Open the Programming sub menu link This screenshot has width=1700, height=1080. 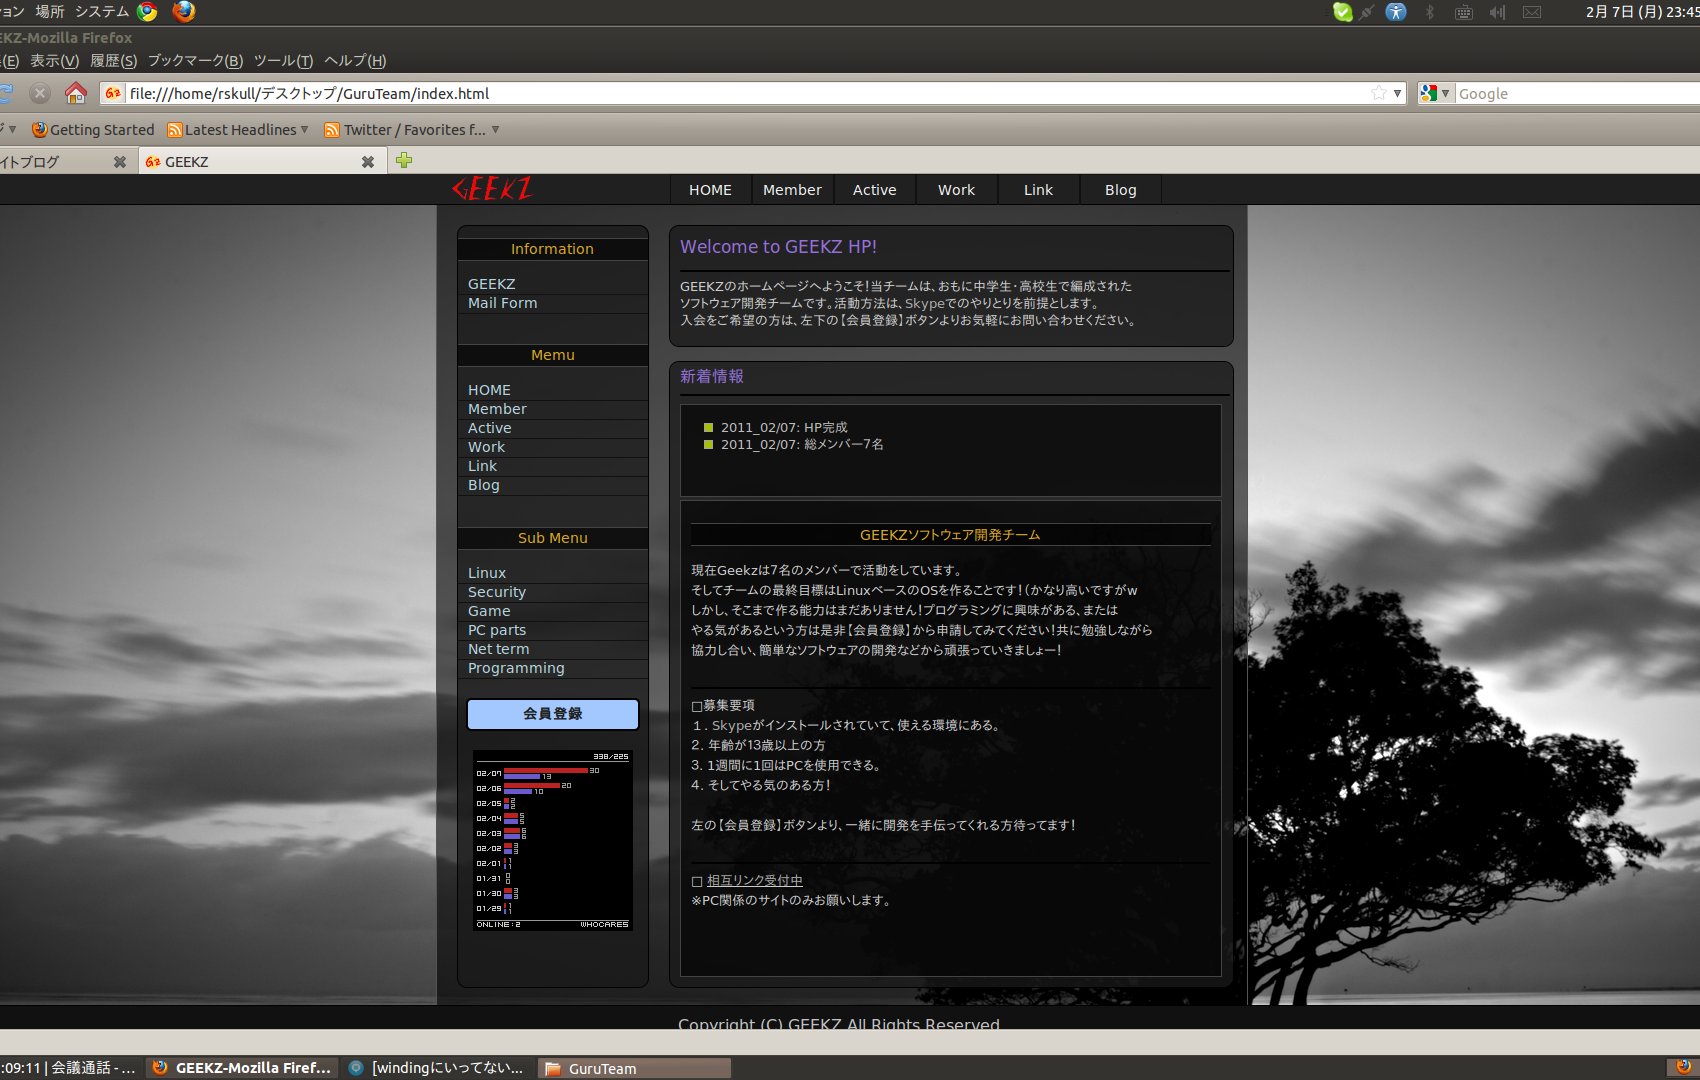click(516, 668)
